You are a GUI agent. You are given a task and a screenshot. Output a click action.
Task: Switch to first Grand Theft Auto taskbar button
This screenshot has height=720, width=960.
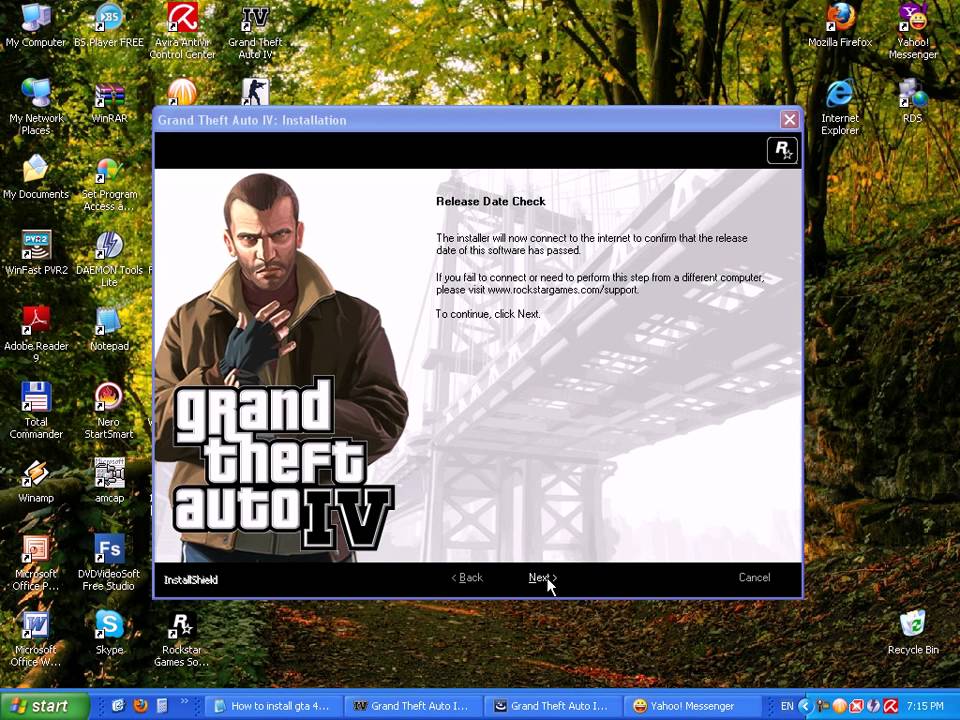pyautogui.click(x=413, y=706)
